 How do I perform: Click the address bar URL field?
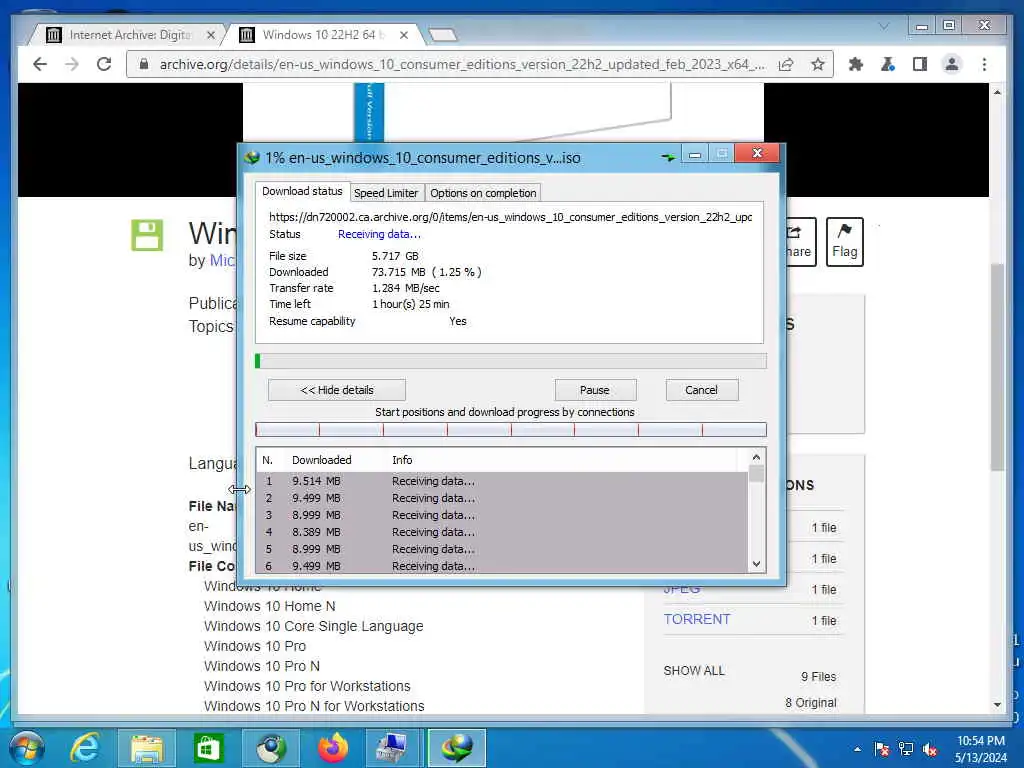[x=461, y=64]
